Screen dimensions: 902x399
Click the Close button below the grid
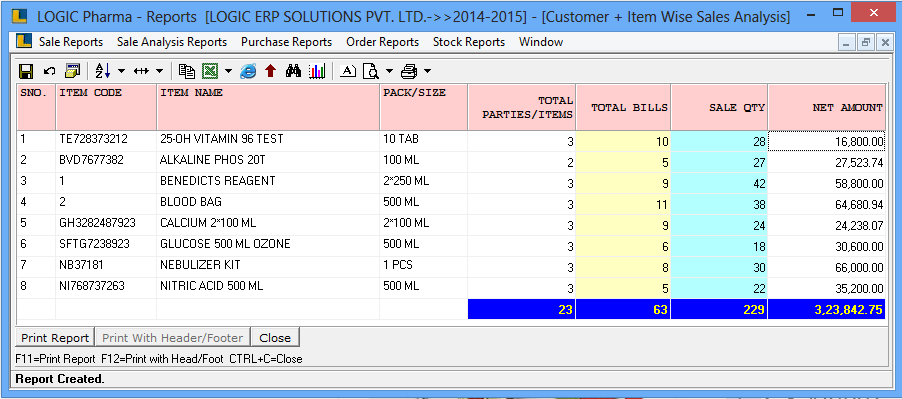(275, 338)
